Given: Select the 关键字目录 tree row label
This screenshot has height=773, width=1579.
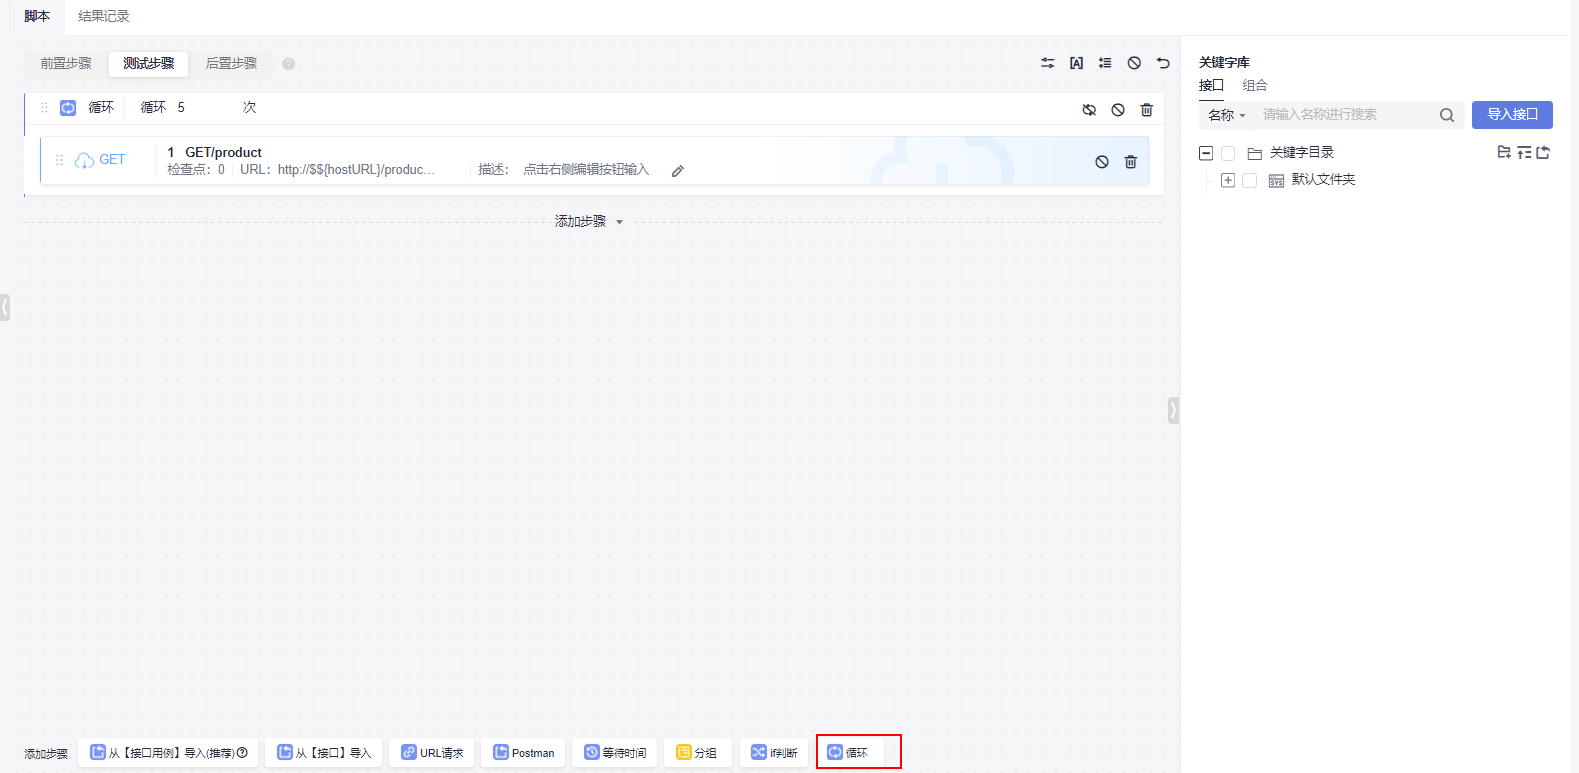Looking at the screenshot, I should point(1302,153).
